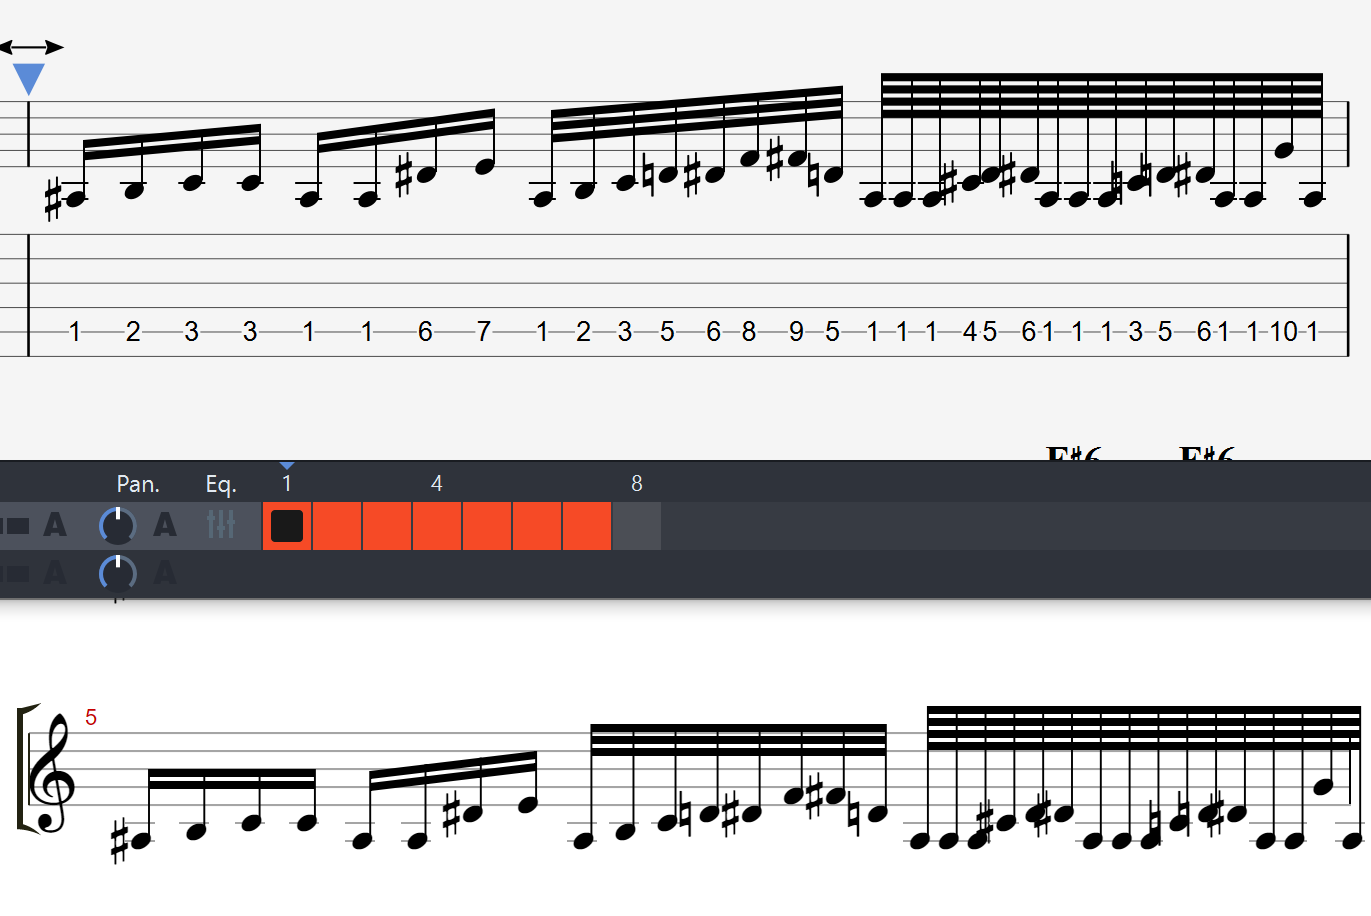This screenshot has height=916, width=1371.
Task: Click the master track pan knob
Action: pyautogui.click(x=117, y=573)
